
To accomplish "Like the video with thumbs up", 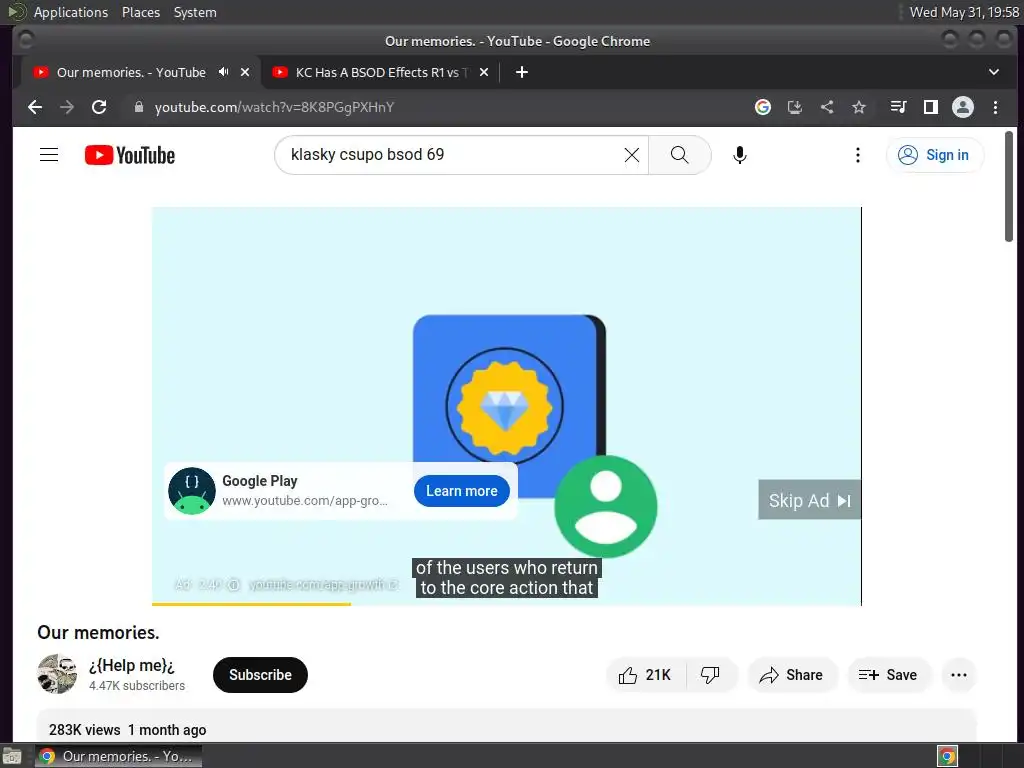I will click(646, 675).
